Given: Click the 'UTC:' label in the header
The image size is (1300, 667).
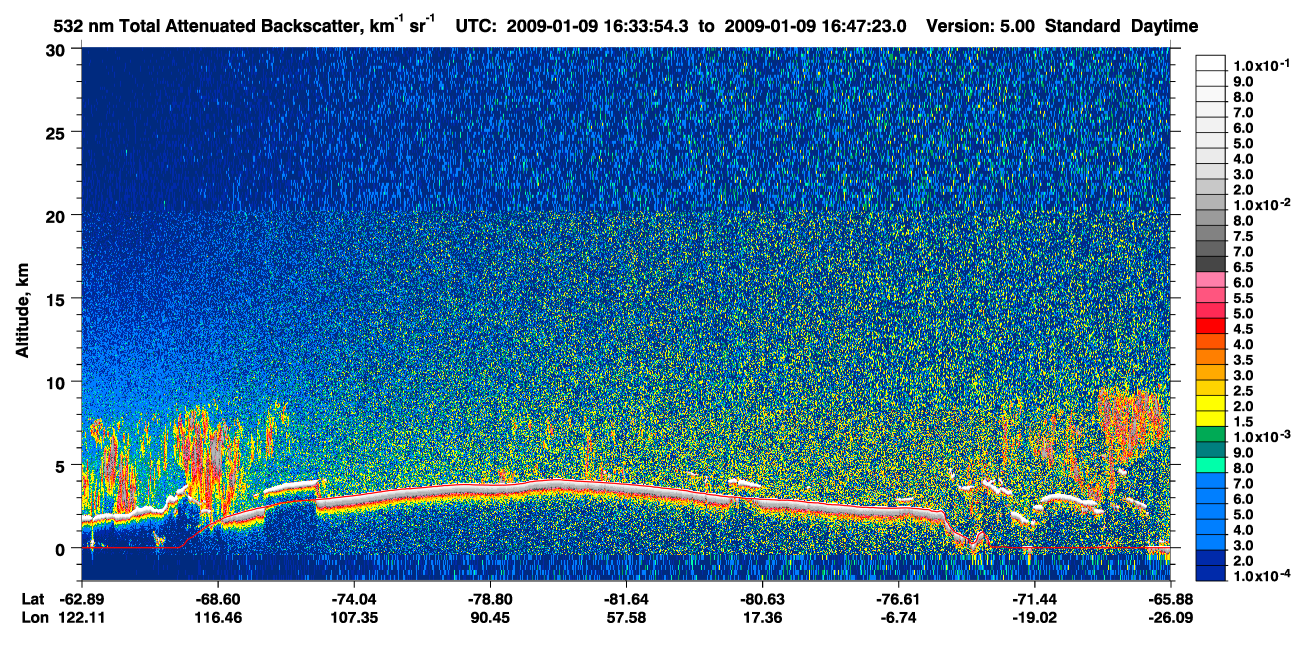Looking at the screenshot, I should [475, 26].
